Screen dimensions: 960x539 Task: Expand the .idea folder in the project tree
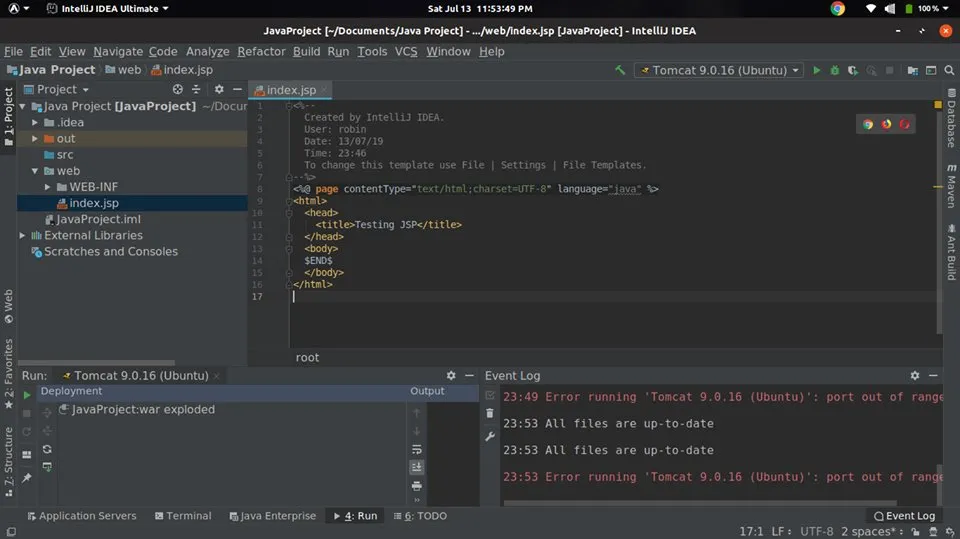click(35, 123)
